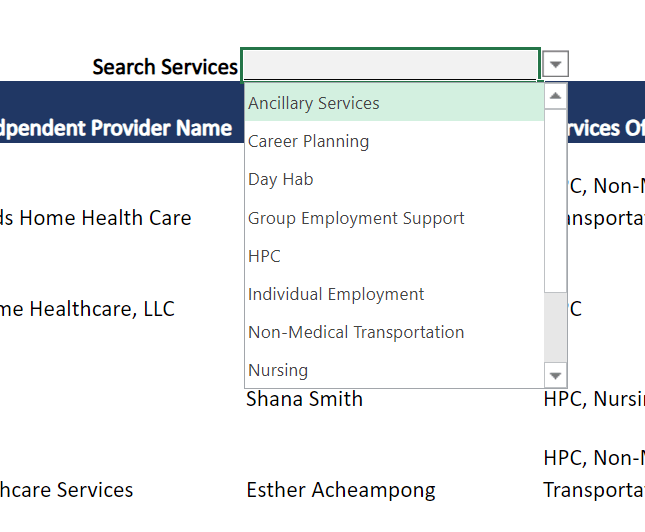Image resolution: width=645 pixels, height=532 pixels.
Task: Click scrollbar track below the thumb
Action: (556, 330)
